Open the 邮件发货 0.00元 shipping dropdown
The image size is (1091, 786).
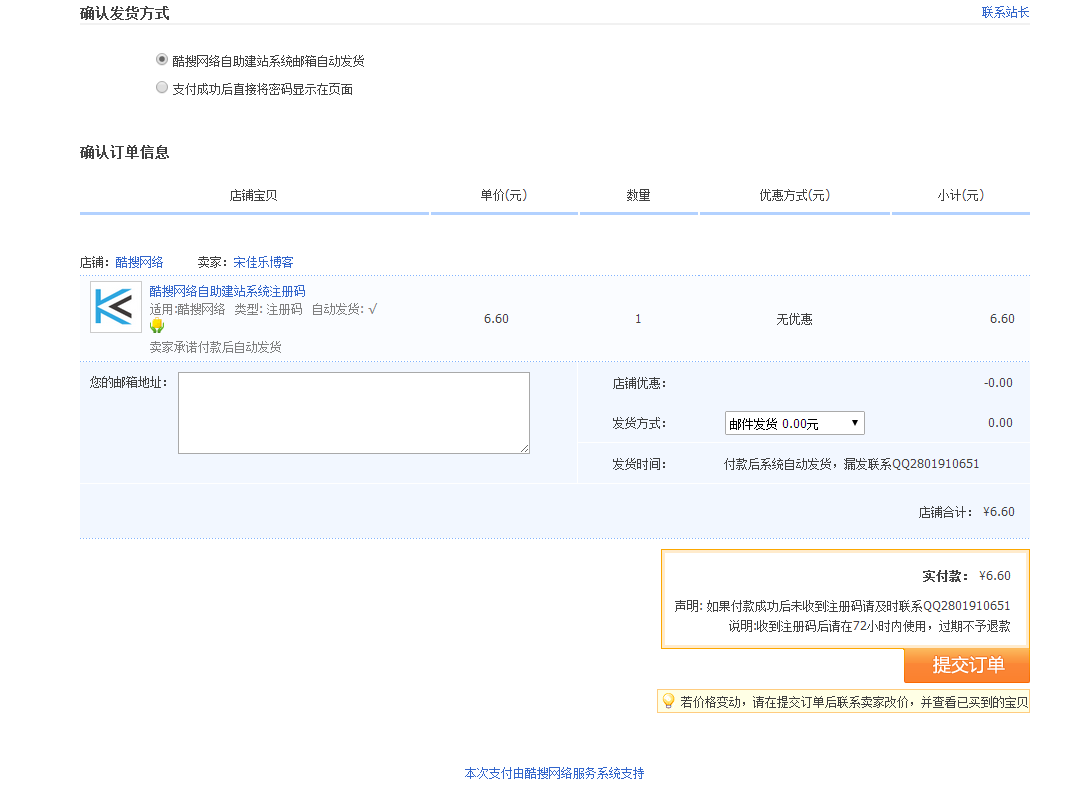tap(795, 423)
